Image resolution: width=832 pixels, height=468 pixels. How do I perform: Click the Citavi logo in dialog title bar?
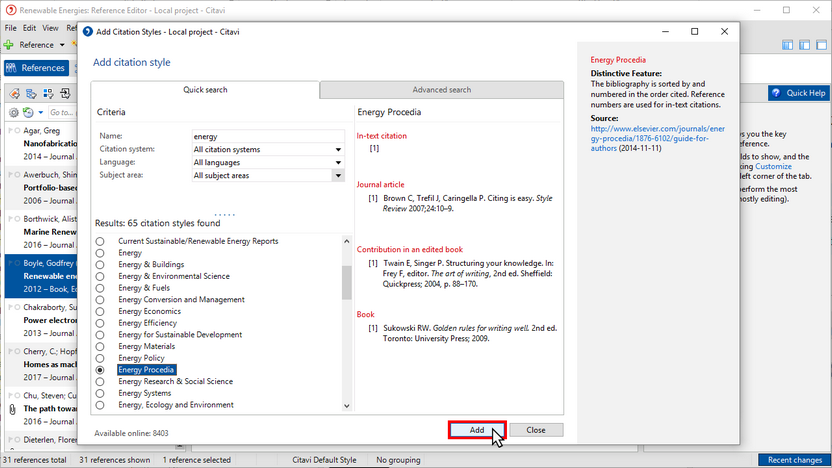88,32
